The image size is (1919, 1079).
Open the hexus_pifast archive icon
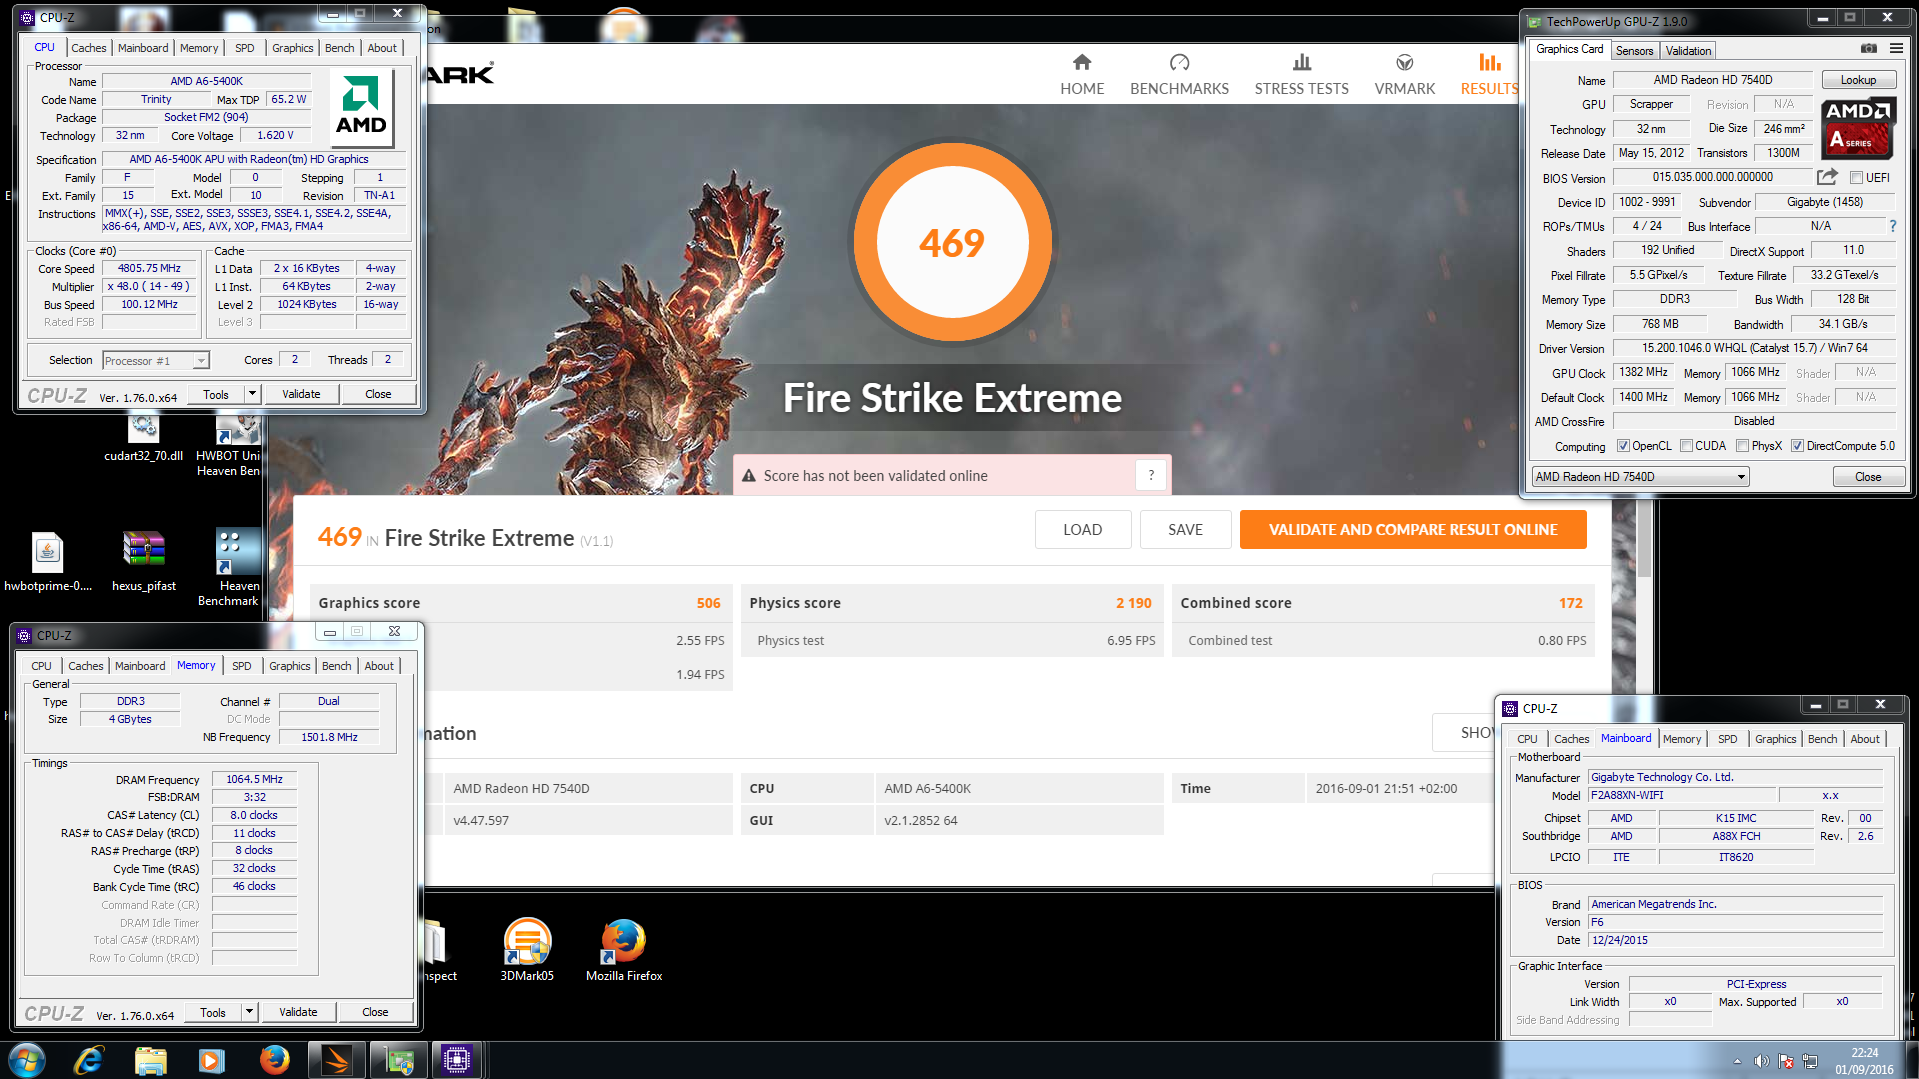point(144,561)
